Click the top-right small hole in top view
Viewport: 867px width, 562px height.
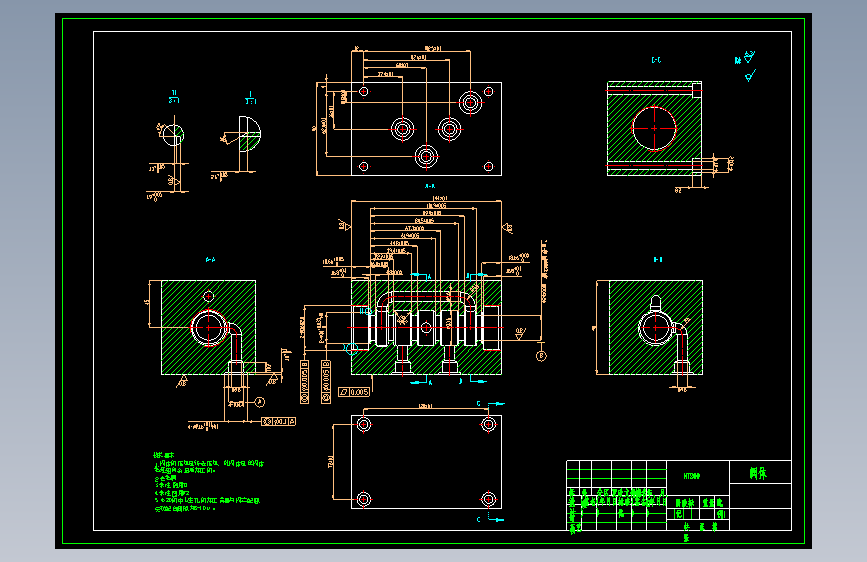coord(488,91)
